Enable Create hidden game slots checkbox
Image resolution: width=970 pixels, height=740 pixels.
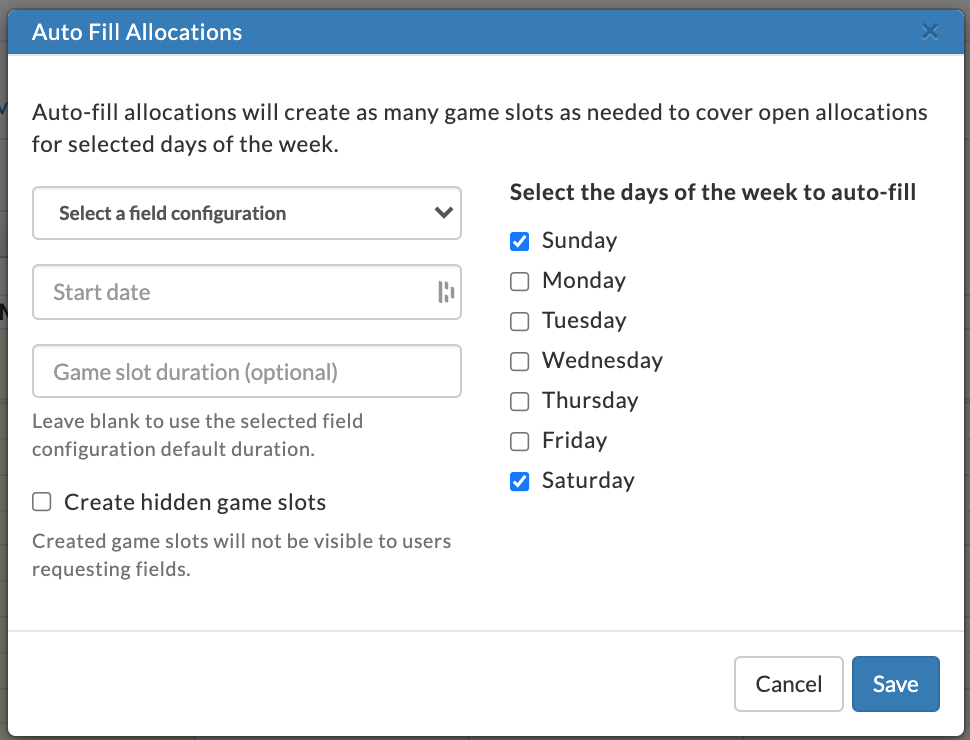click(x=42, y=502)
